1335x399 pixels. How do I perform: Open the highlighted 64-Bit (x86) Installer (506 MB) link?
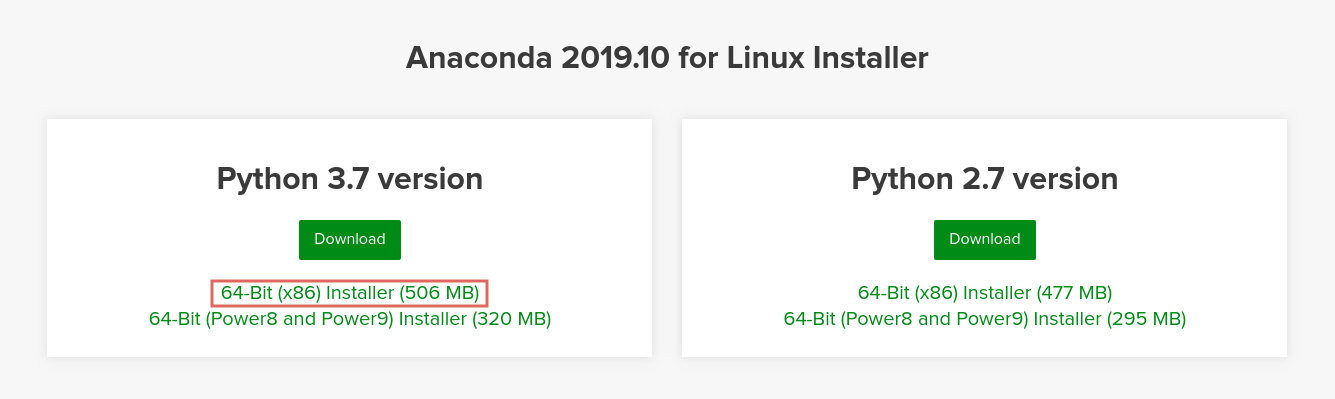tap(349, 293)
